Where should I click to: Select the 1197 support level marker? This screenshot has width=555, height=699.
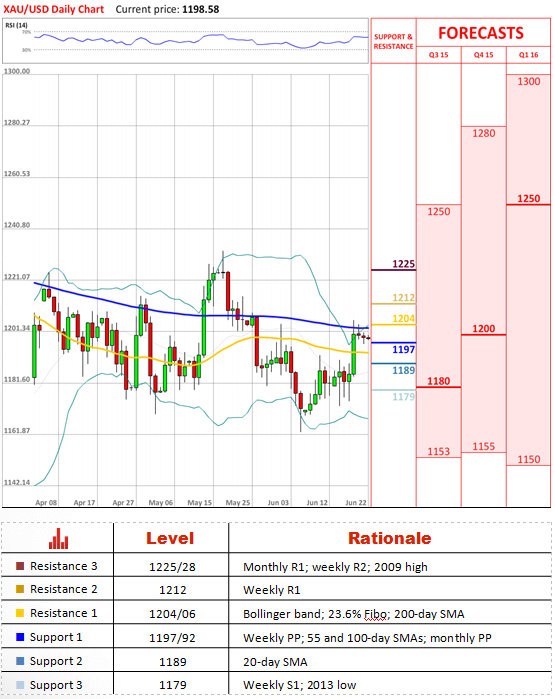click(x=403, y=350)
